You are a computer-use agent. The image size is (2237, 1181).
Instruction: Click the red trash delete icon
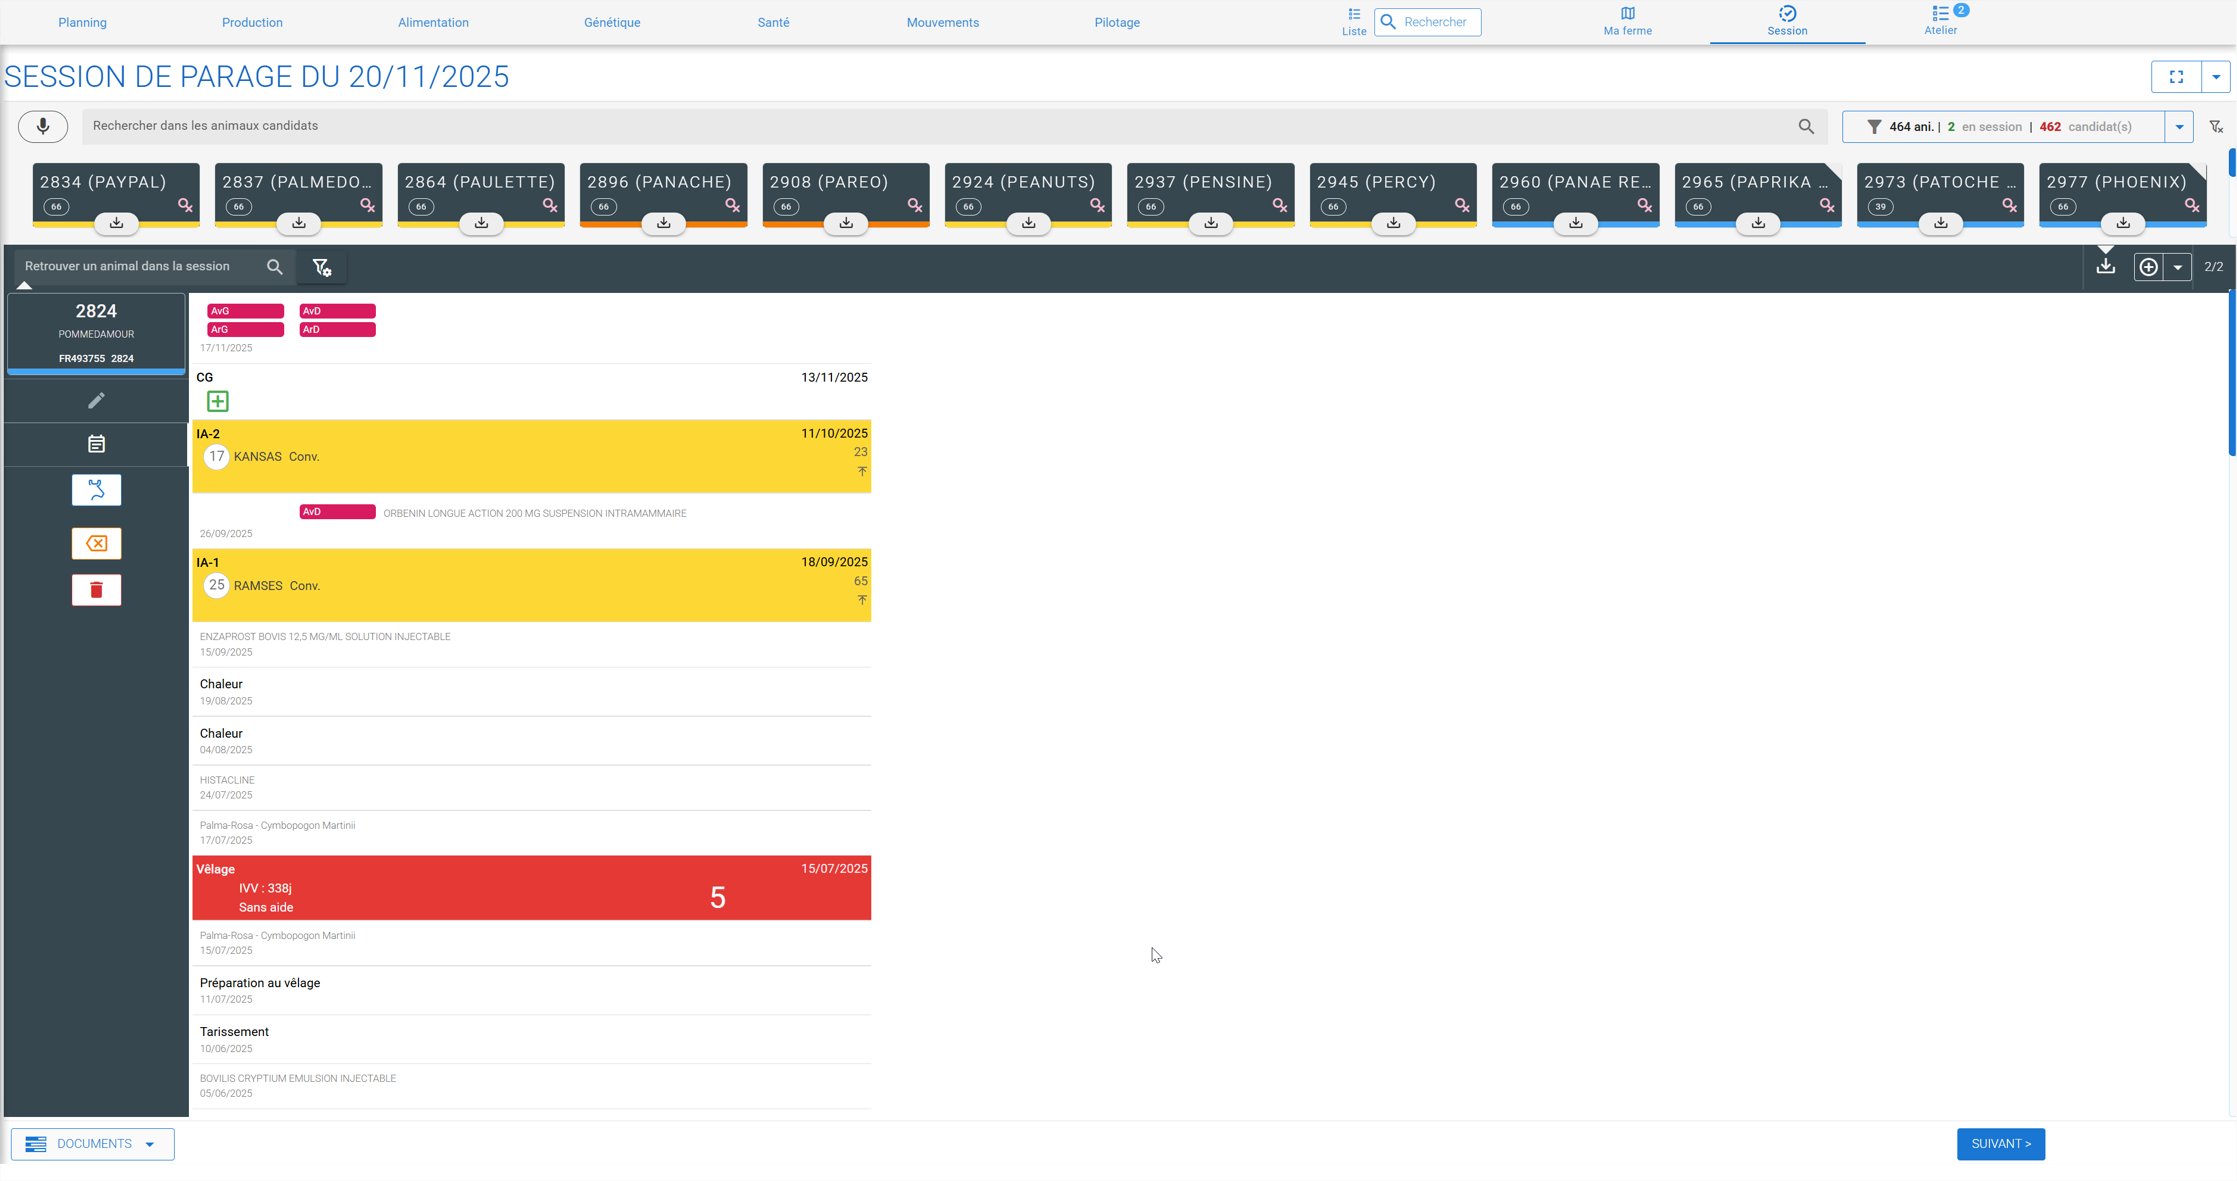point(96,590)
